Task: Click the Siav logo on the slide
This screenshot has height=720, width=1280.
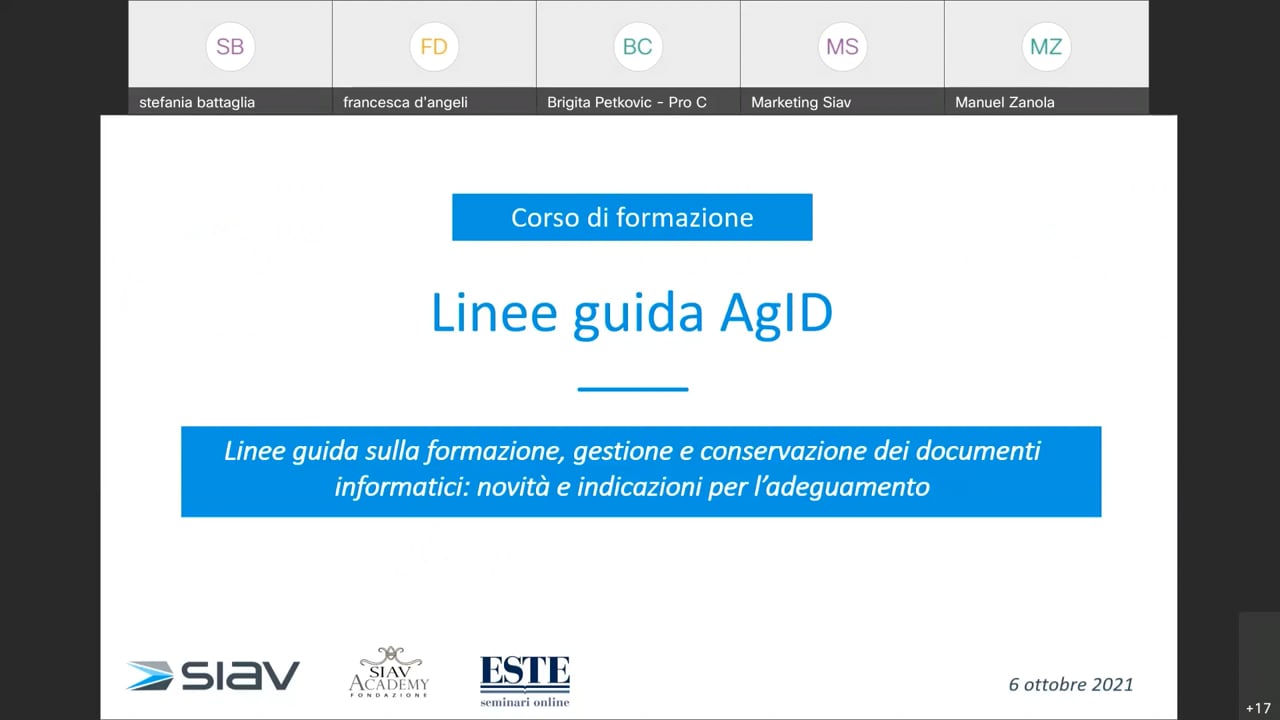Action: tap(213, 676)
